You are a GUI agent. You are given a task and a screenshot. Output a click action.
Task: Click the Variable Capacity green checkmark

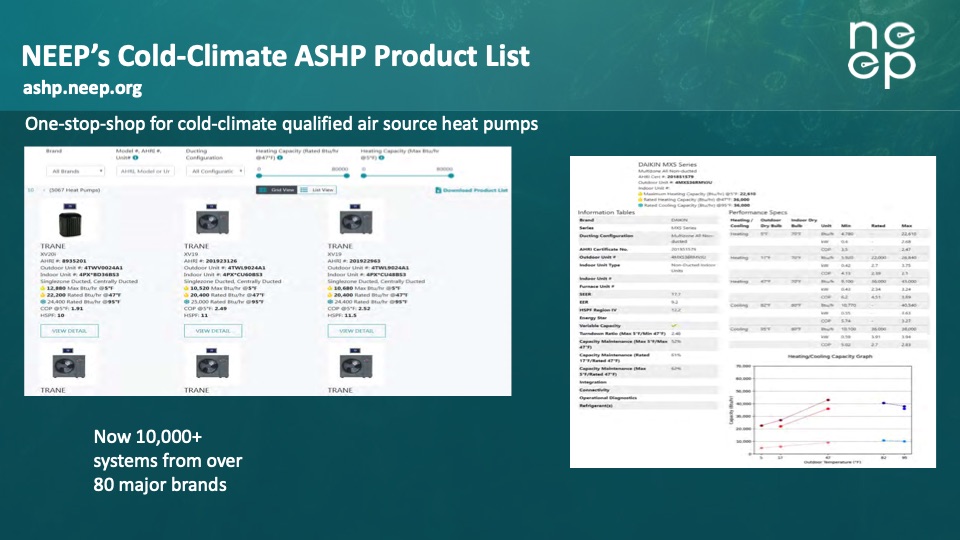[x=674, y=326]
